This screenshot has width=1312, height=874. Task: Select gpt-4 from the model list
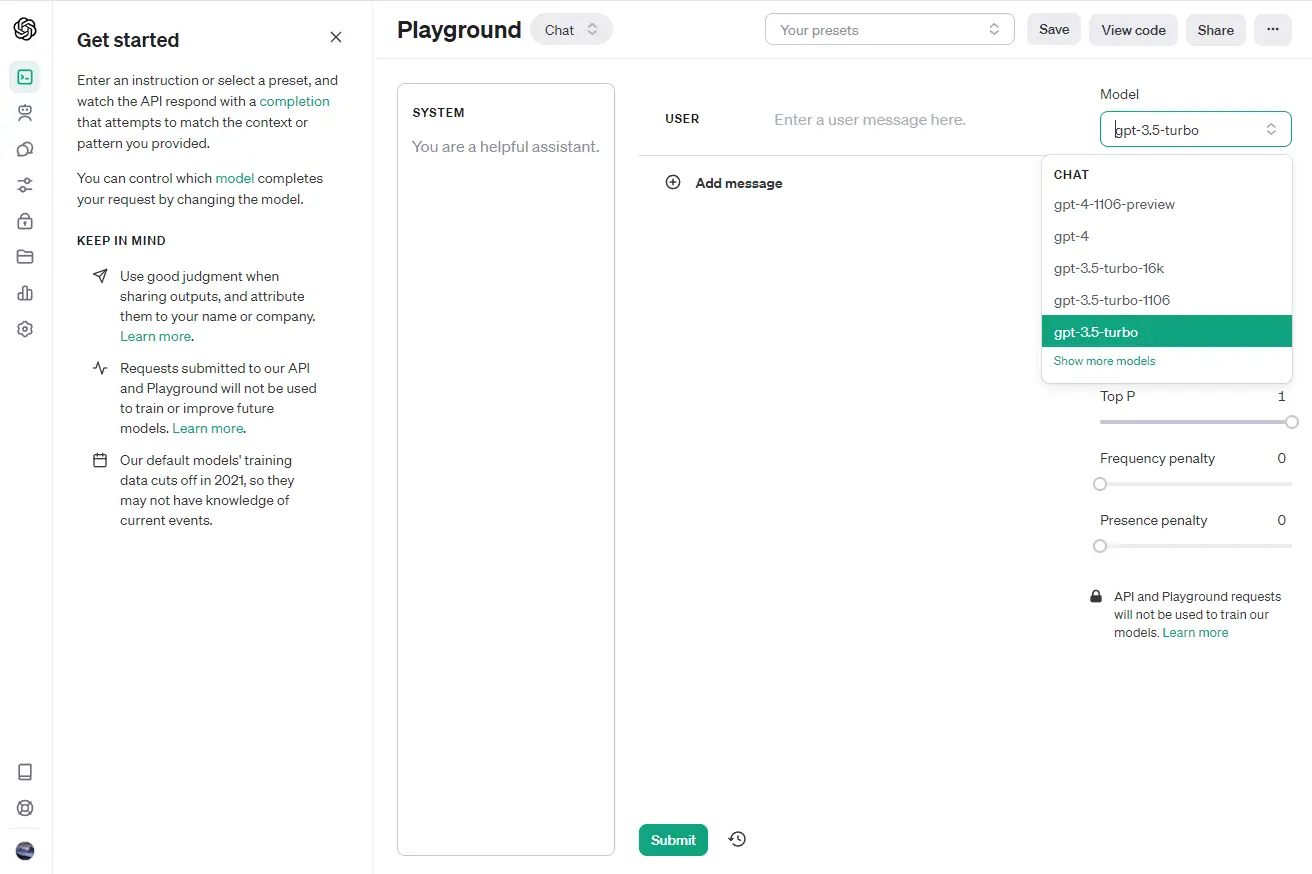tap(1167, 236)
